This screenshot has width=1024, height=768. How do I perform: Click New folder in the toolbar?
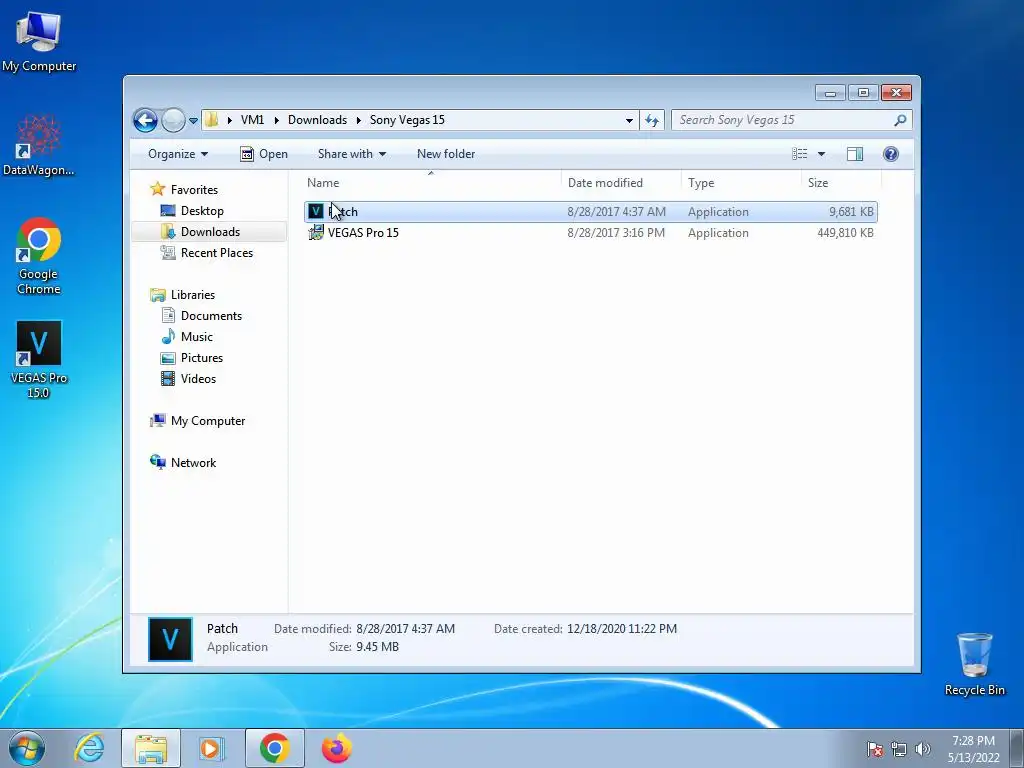[446, 154]
